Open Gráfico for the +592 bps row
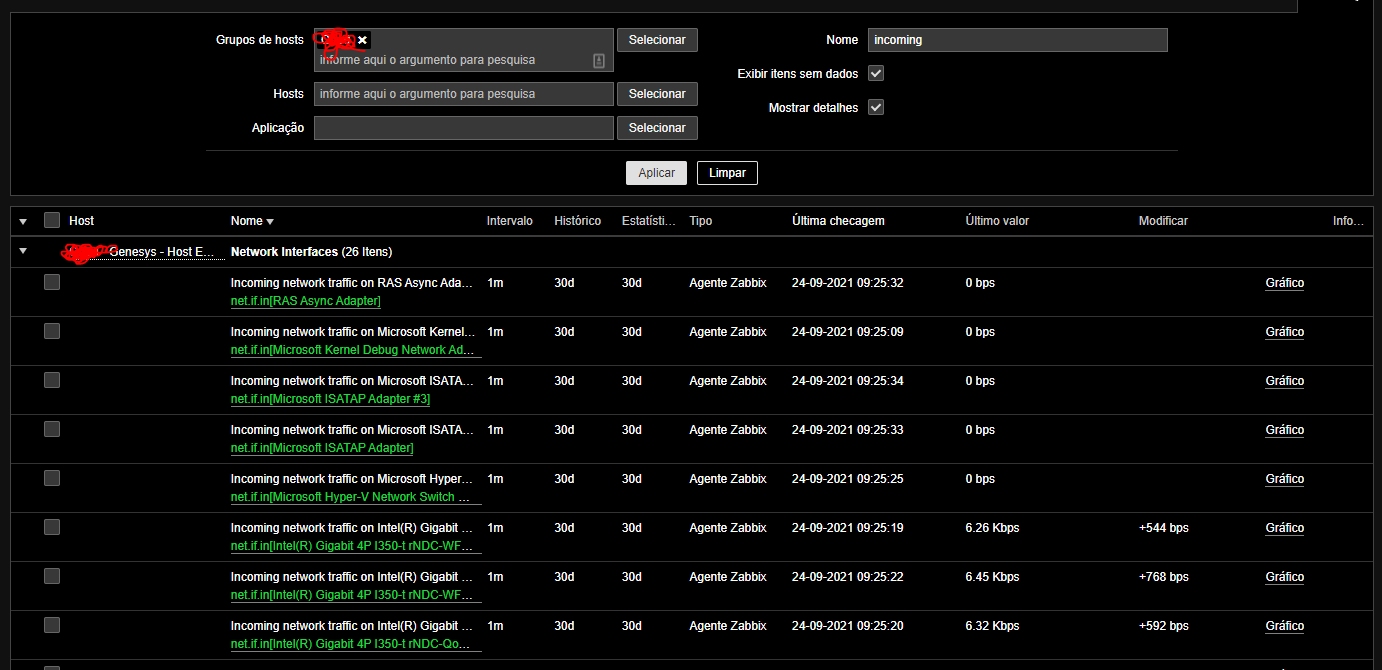Image resolution: width=1382 pixels, height=670 pixels. tap(1284, 626)
